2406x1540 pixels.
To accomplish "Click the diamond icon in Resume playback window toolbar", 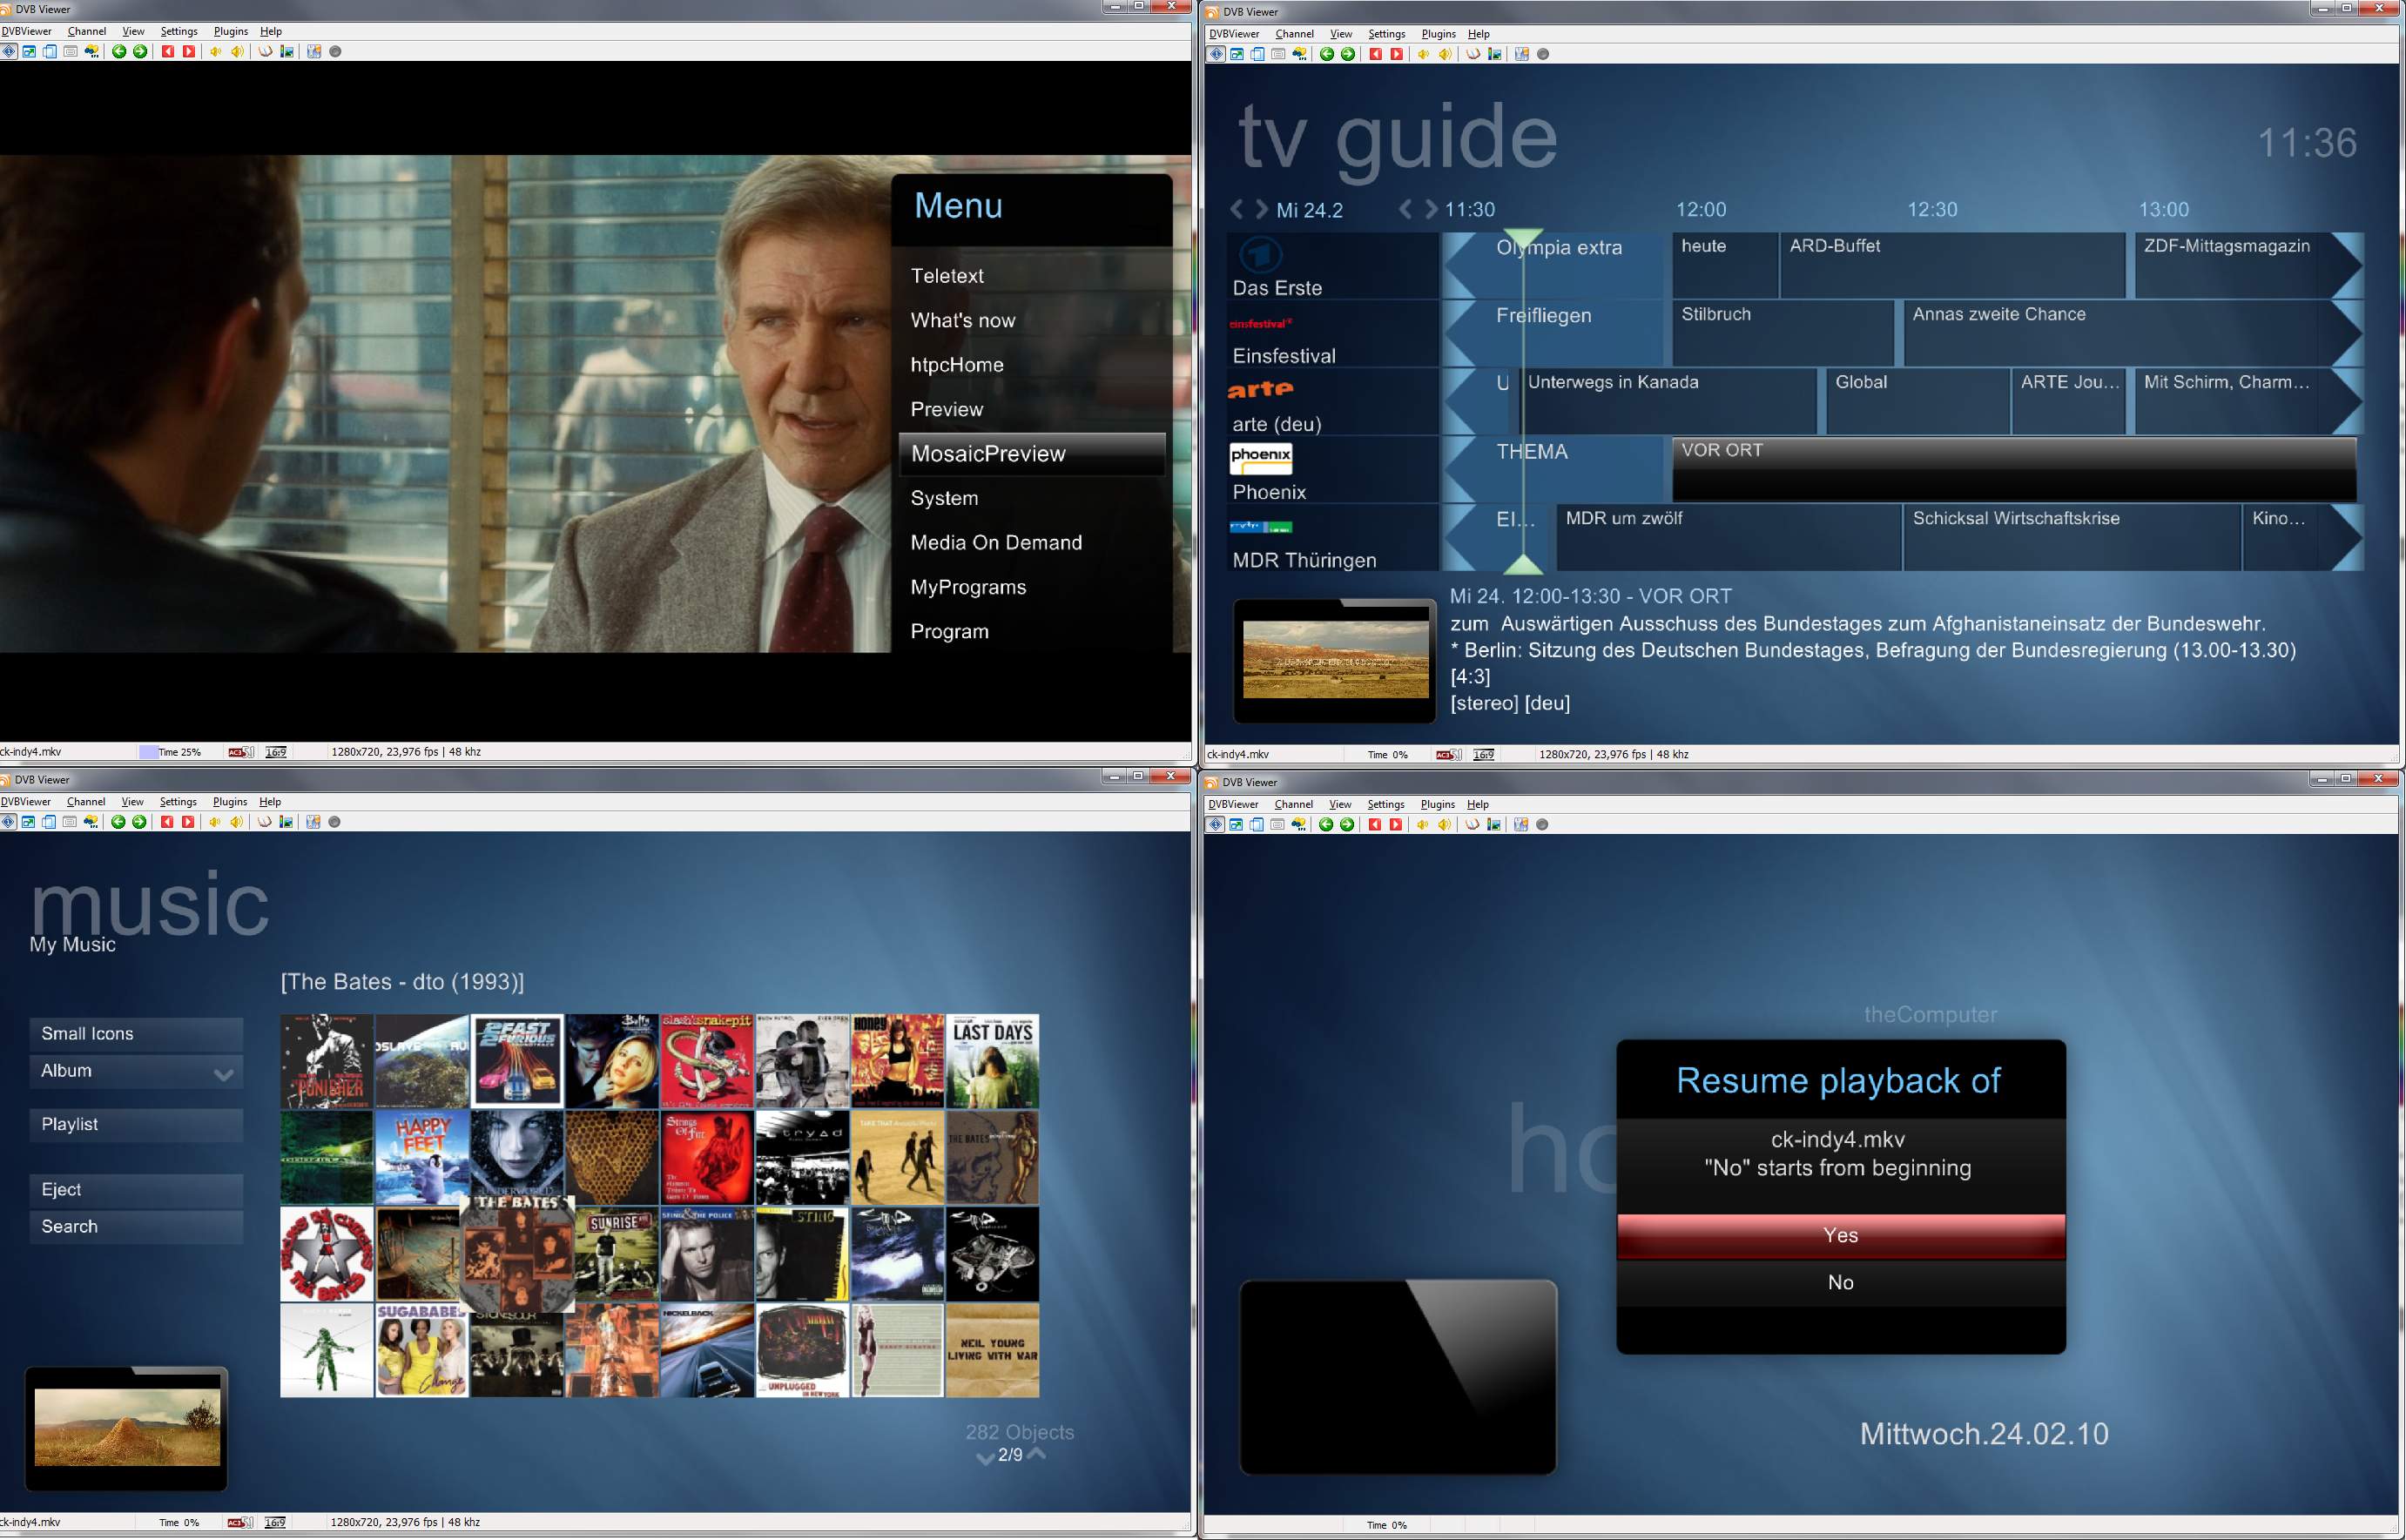I will 1215,825.
